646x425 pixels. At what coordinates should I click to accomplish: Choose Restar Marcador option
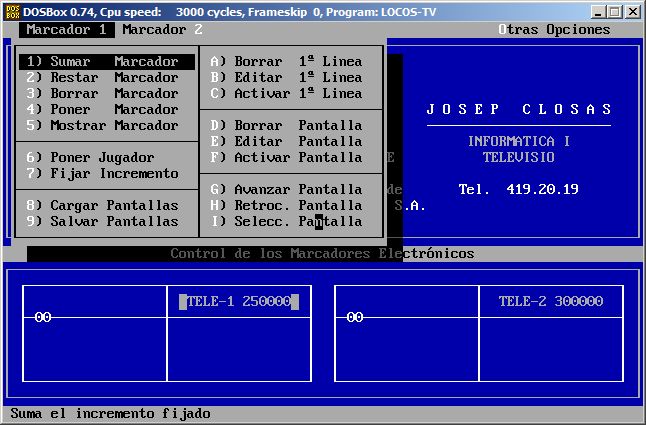pyautogui.click(x=102, y=78)
